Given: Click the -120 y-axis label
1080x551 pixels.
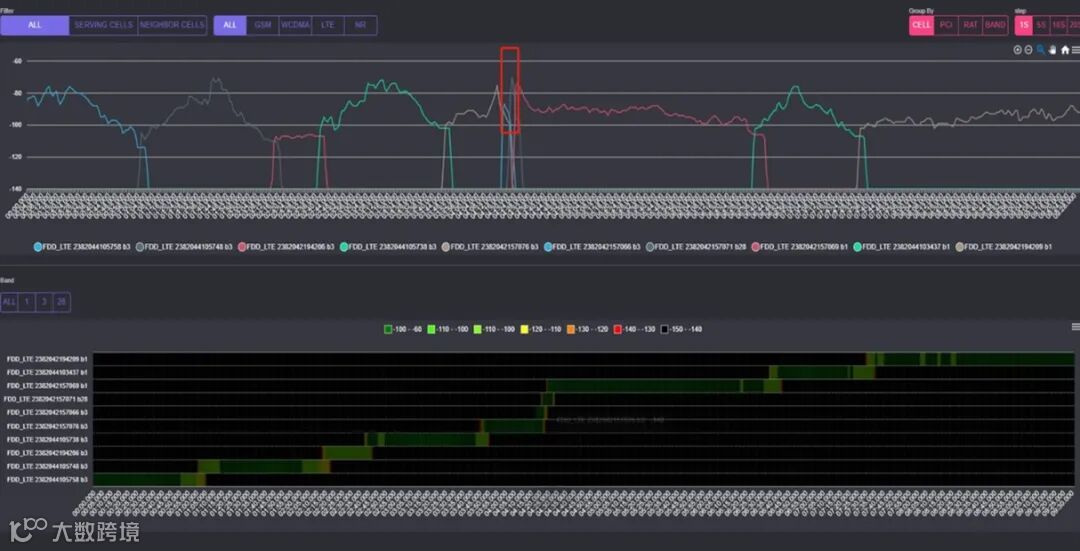Looking at the screenshot, I should pos(17,157).
